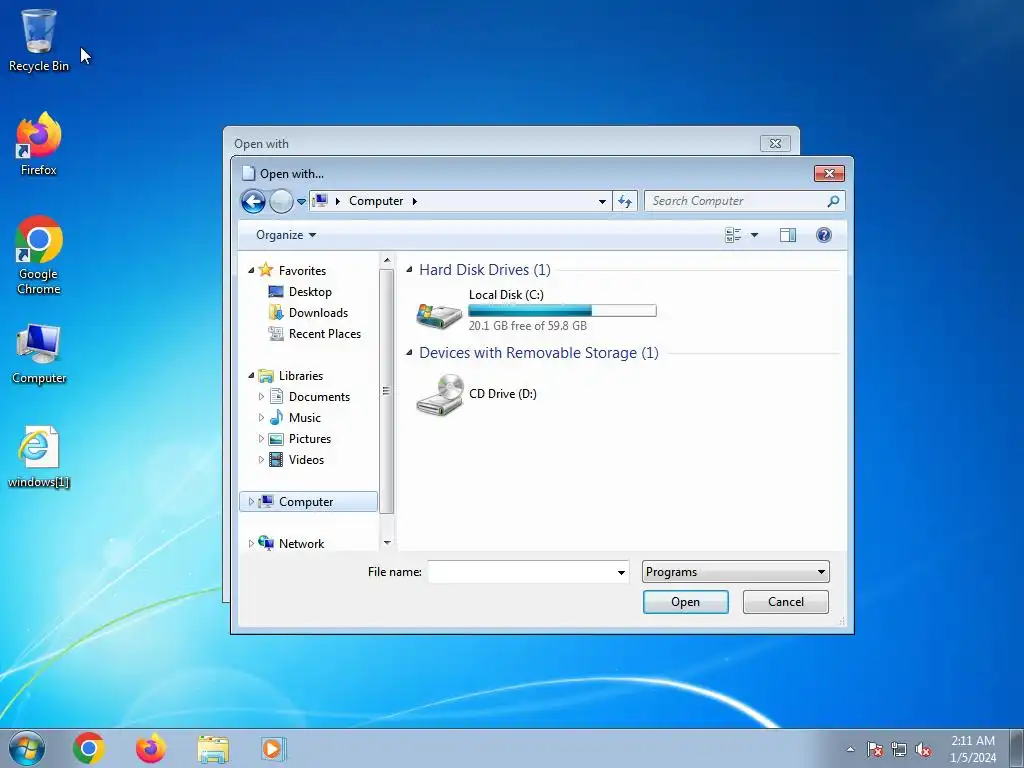Open the Recycle Bin desktop icon
The height and width of the screenshot is (768, 1024).
pos(39,40)
